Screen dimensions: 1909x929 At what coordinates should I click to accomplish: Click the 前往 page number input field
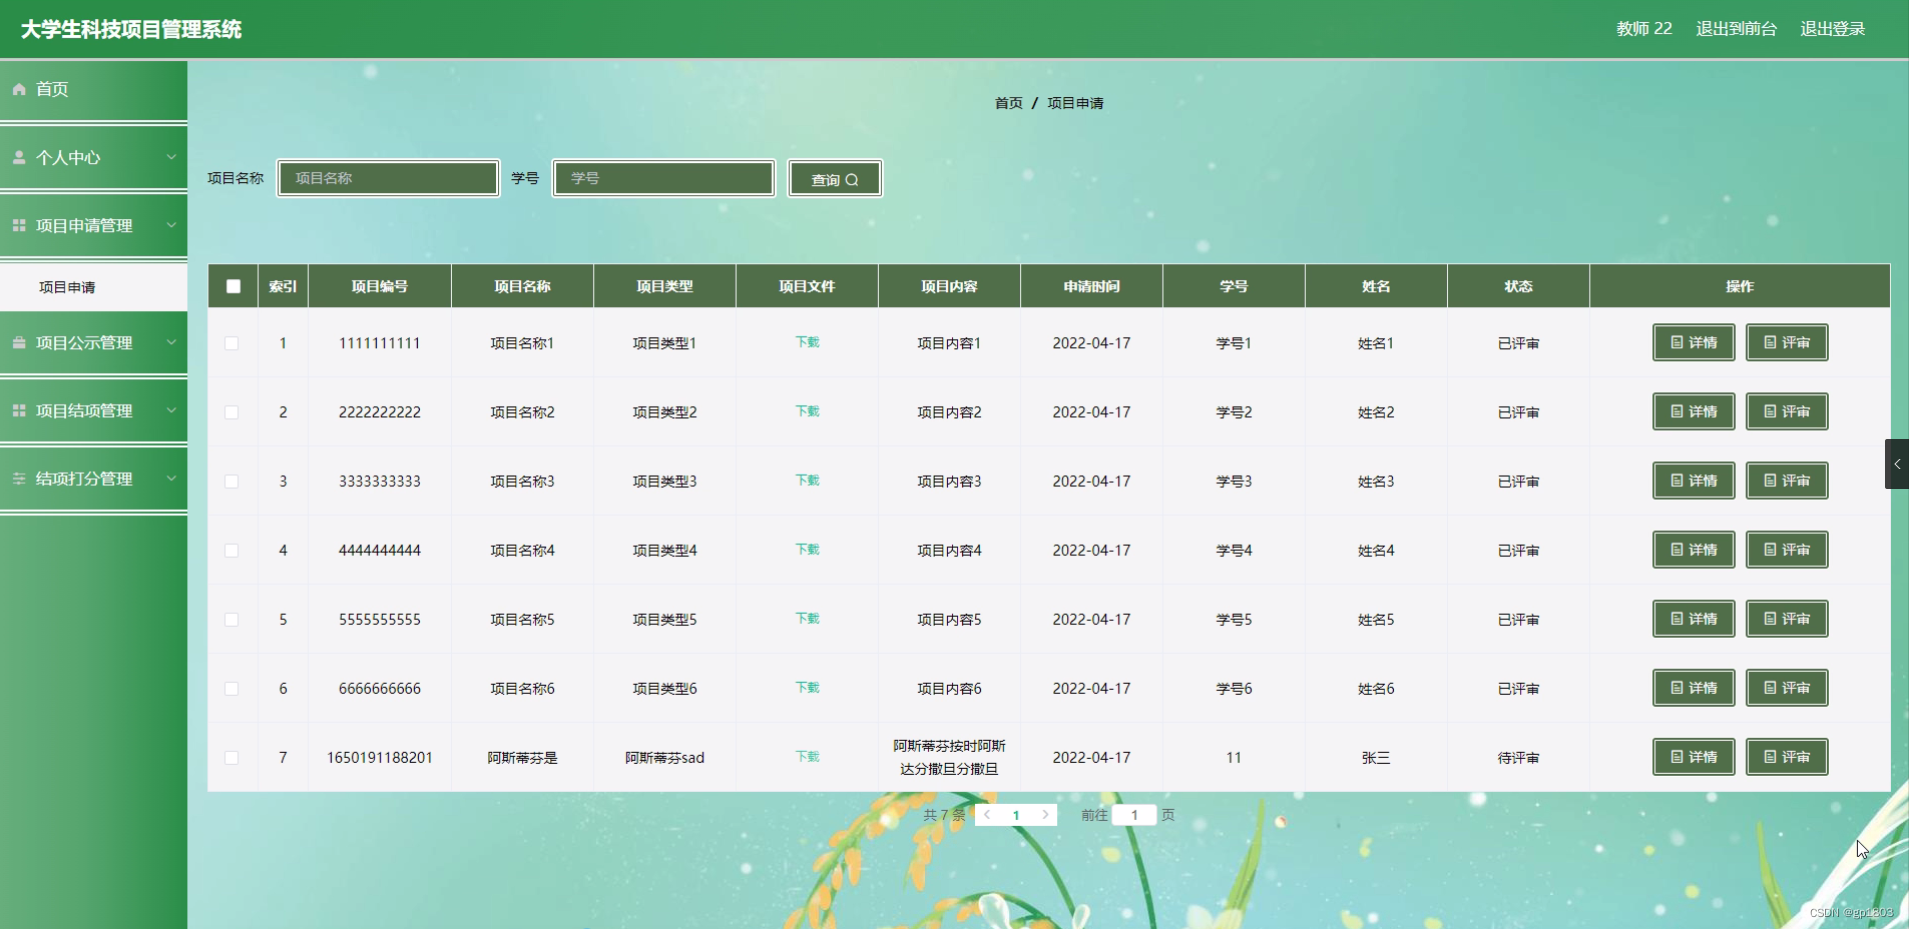tap(1135, 815)
